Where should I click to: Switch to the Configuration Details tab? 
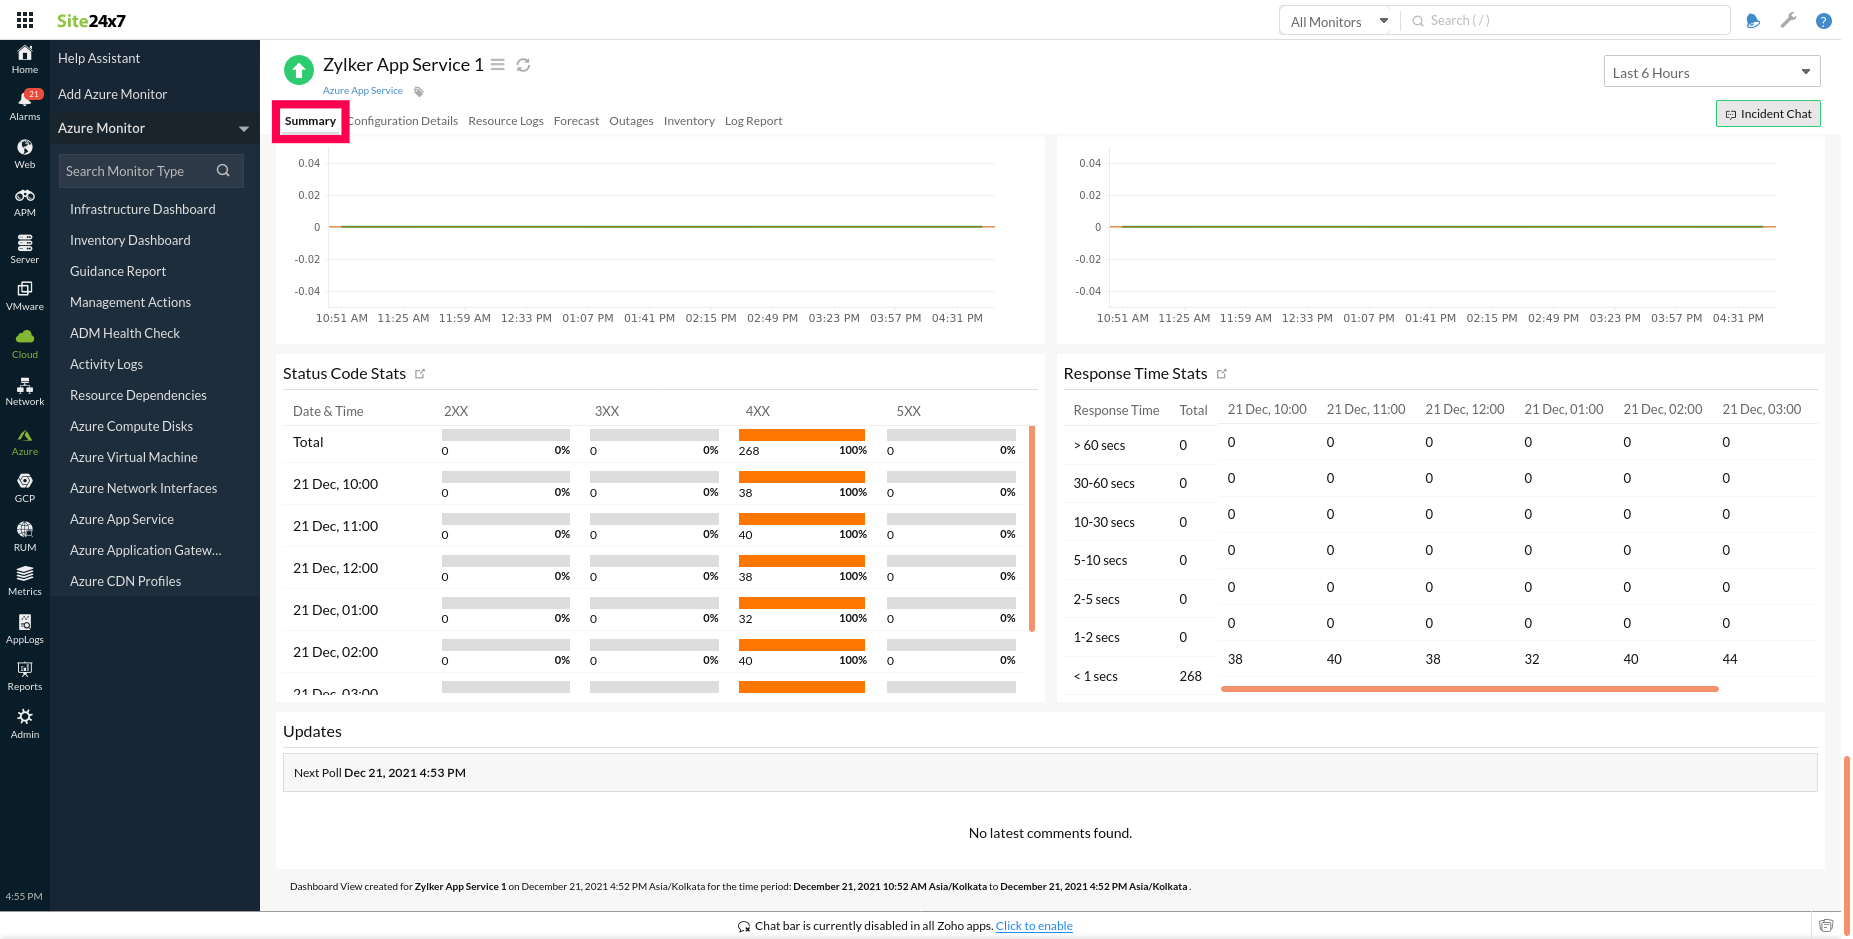click(x=402, y=120)
